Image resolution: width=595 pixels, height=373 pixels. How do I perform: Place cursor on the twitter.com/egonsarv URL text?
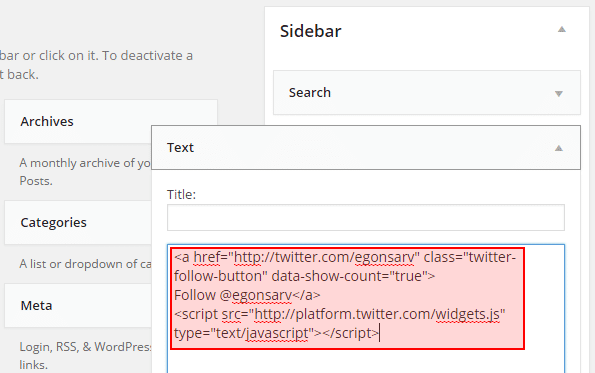click(x=324, y=257)
